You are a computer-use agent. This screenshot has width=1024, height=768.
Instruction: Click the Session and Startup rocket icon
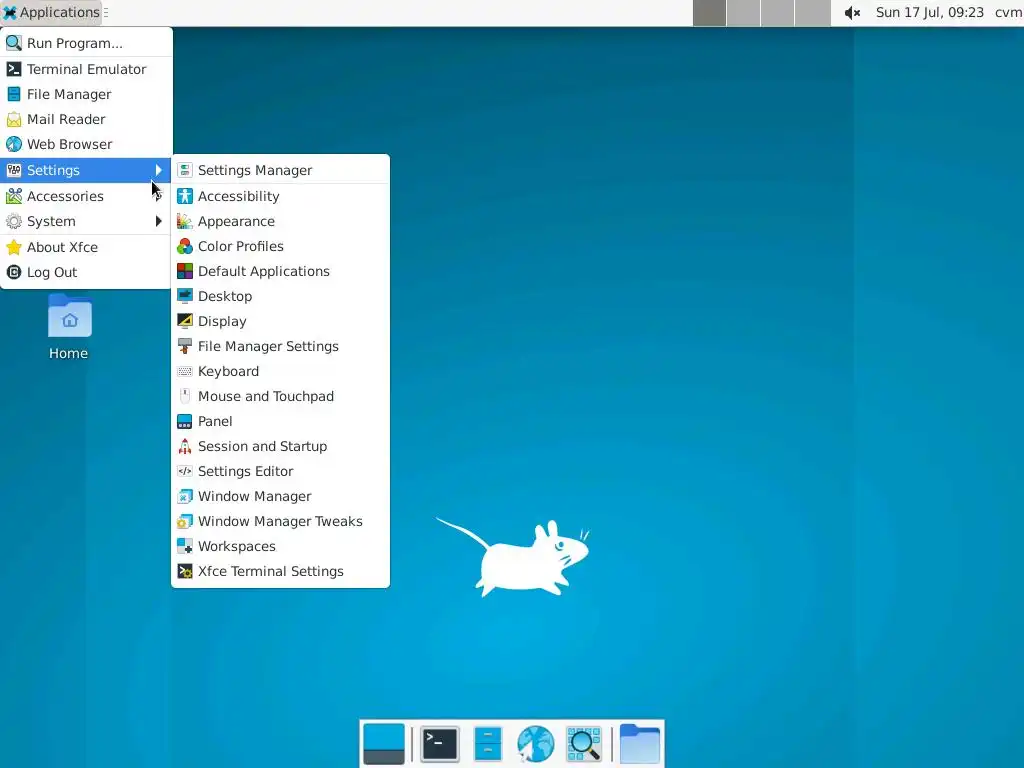pos(185,446)
